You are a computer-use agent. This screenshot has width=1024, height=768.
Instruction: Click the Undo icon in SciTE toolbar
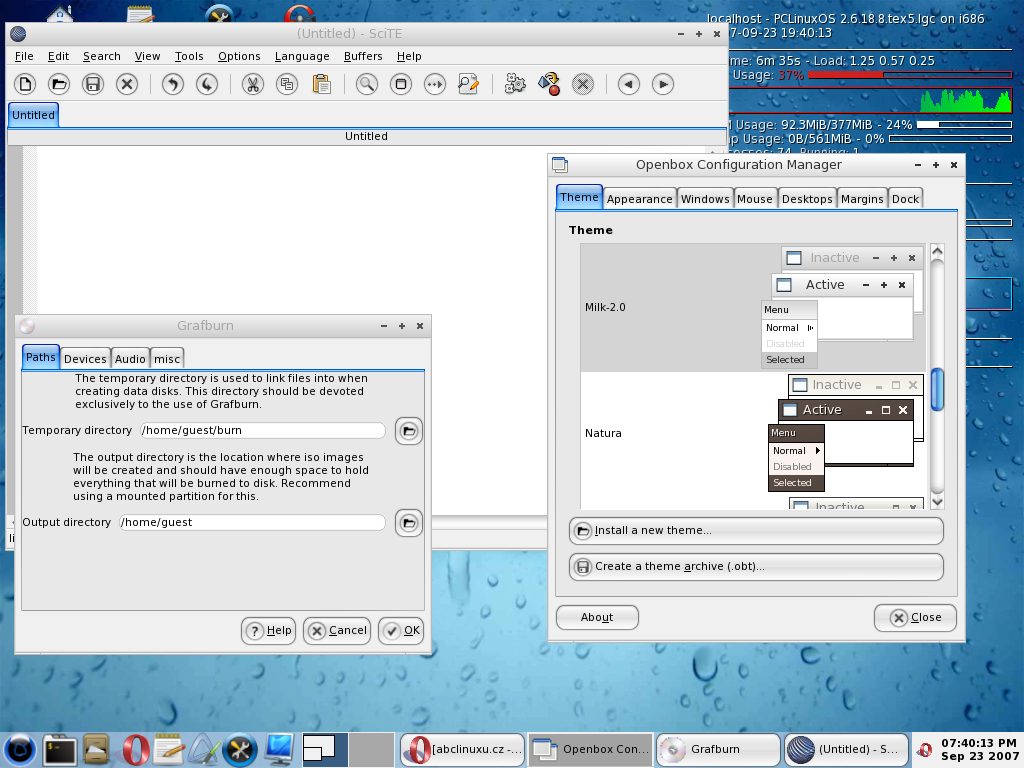172,84
